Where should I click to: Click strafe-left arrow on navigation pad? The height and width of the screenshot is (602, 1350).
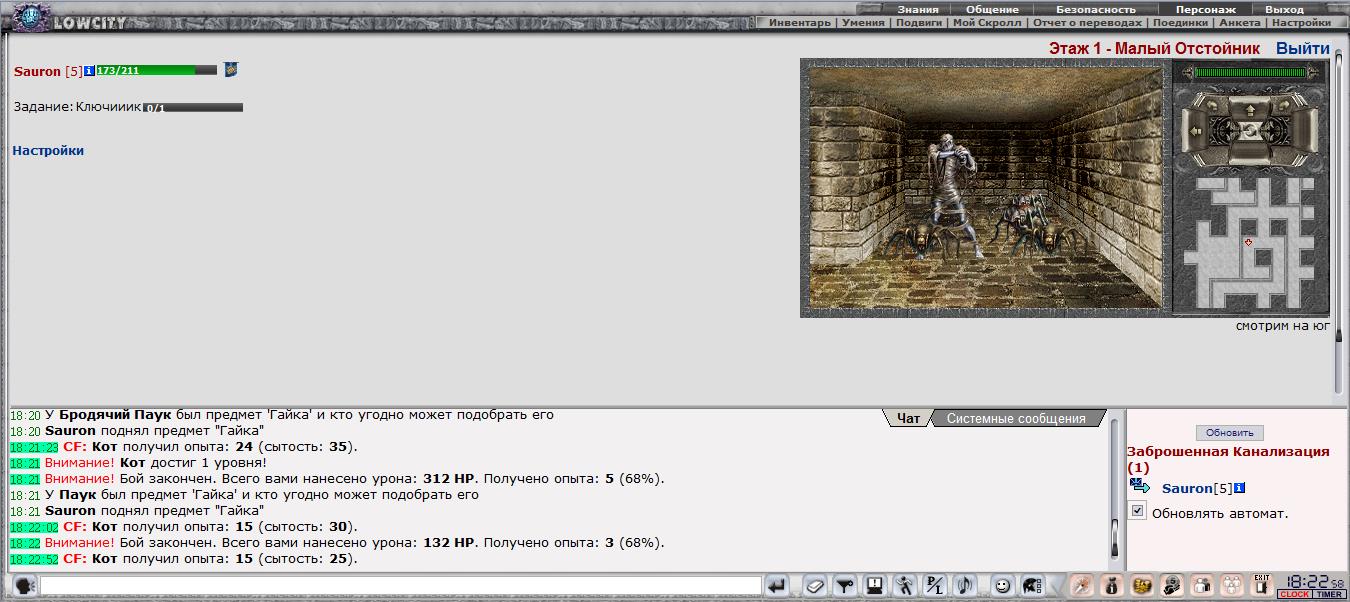(x=1196, y=131)
